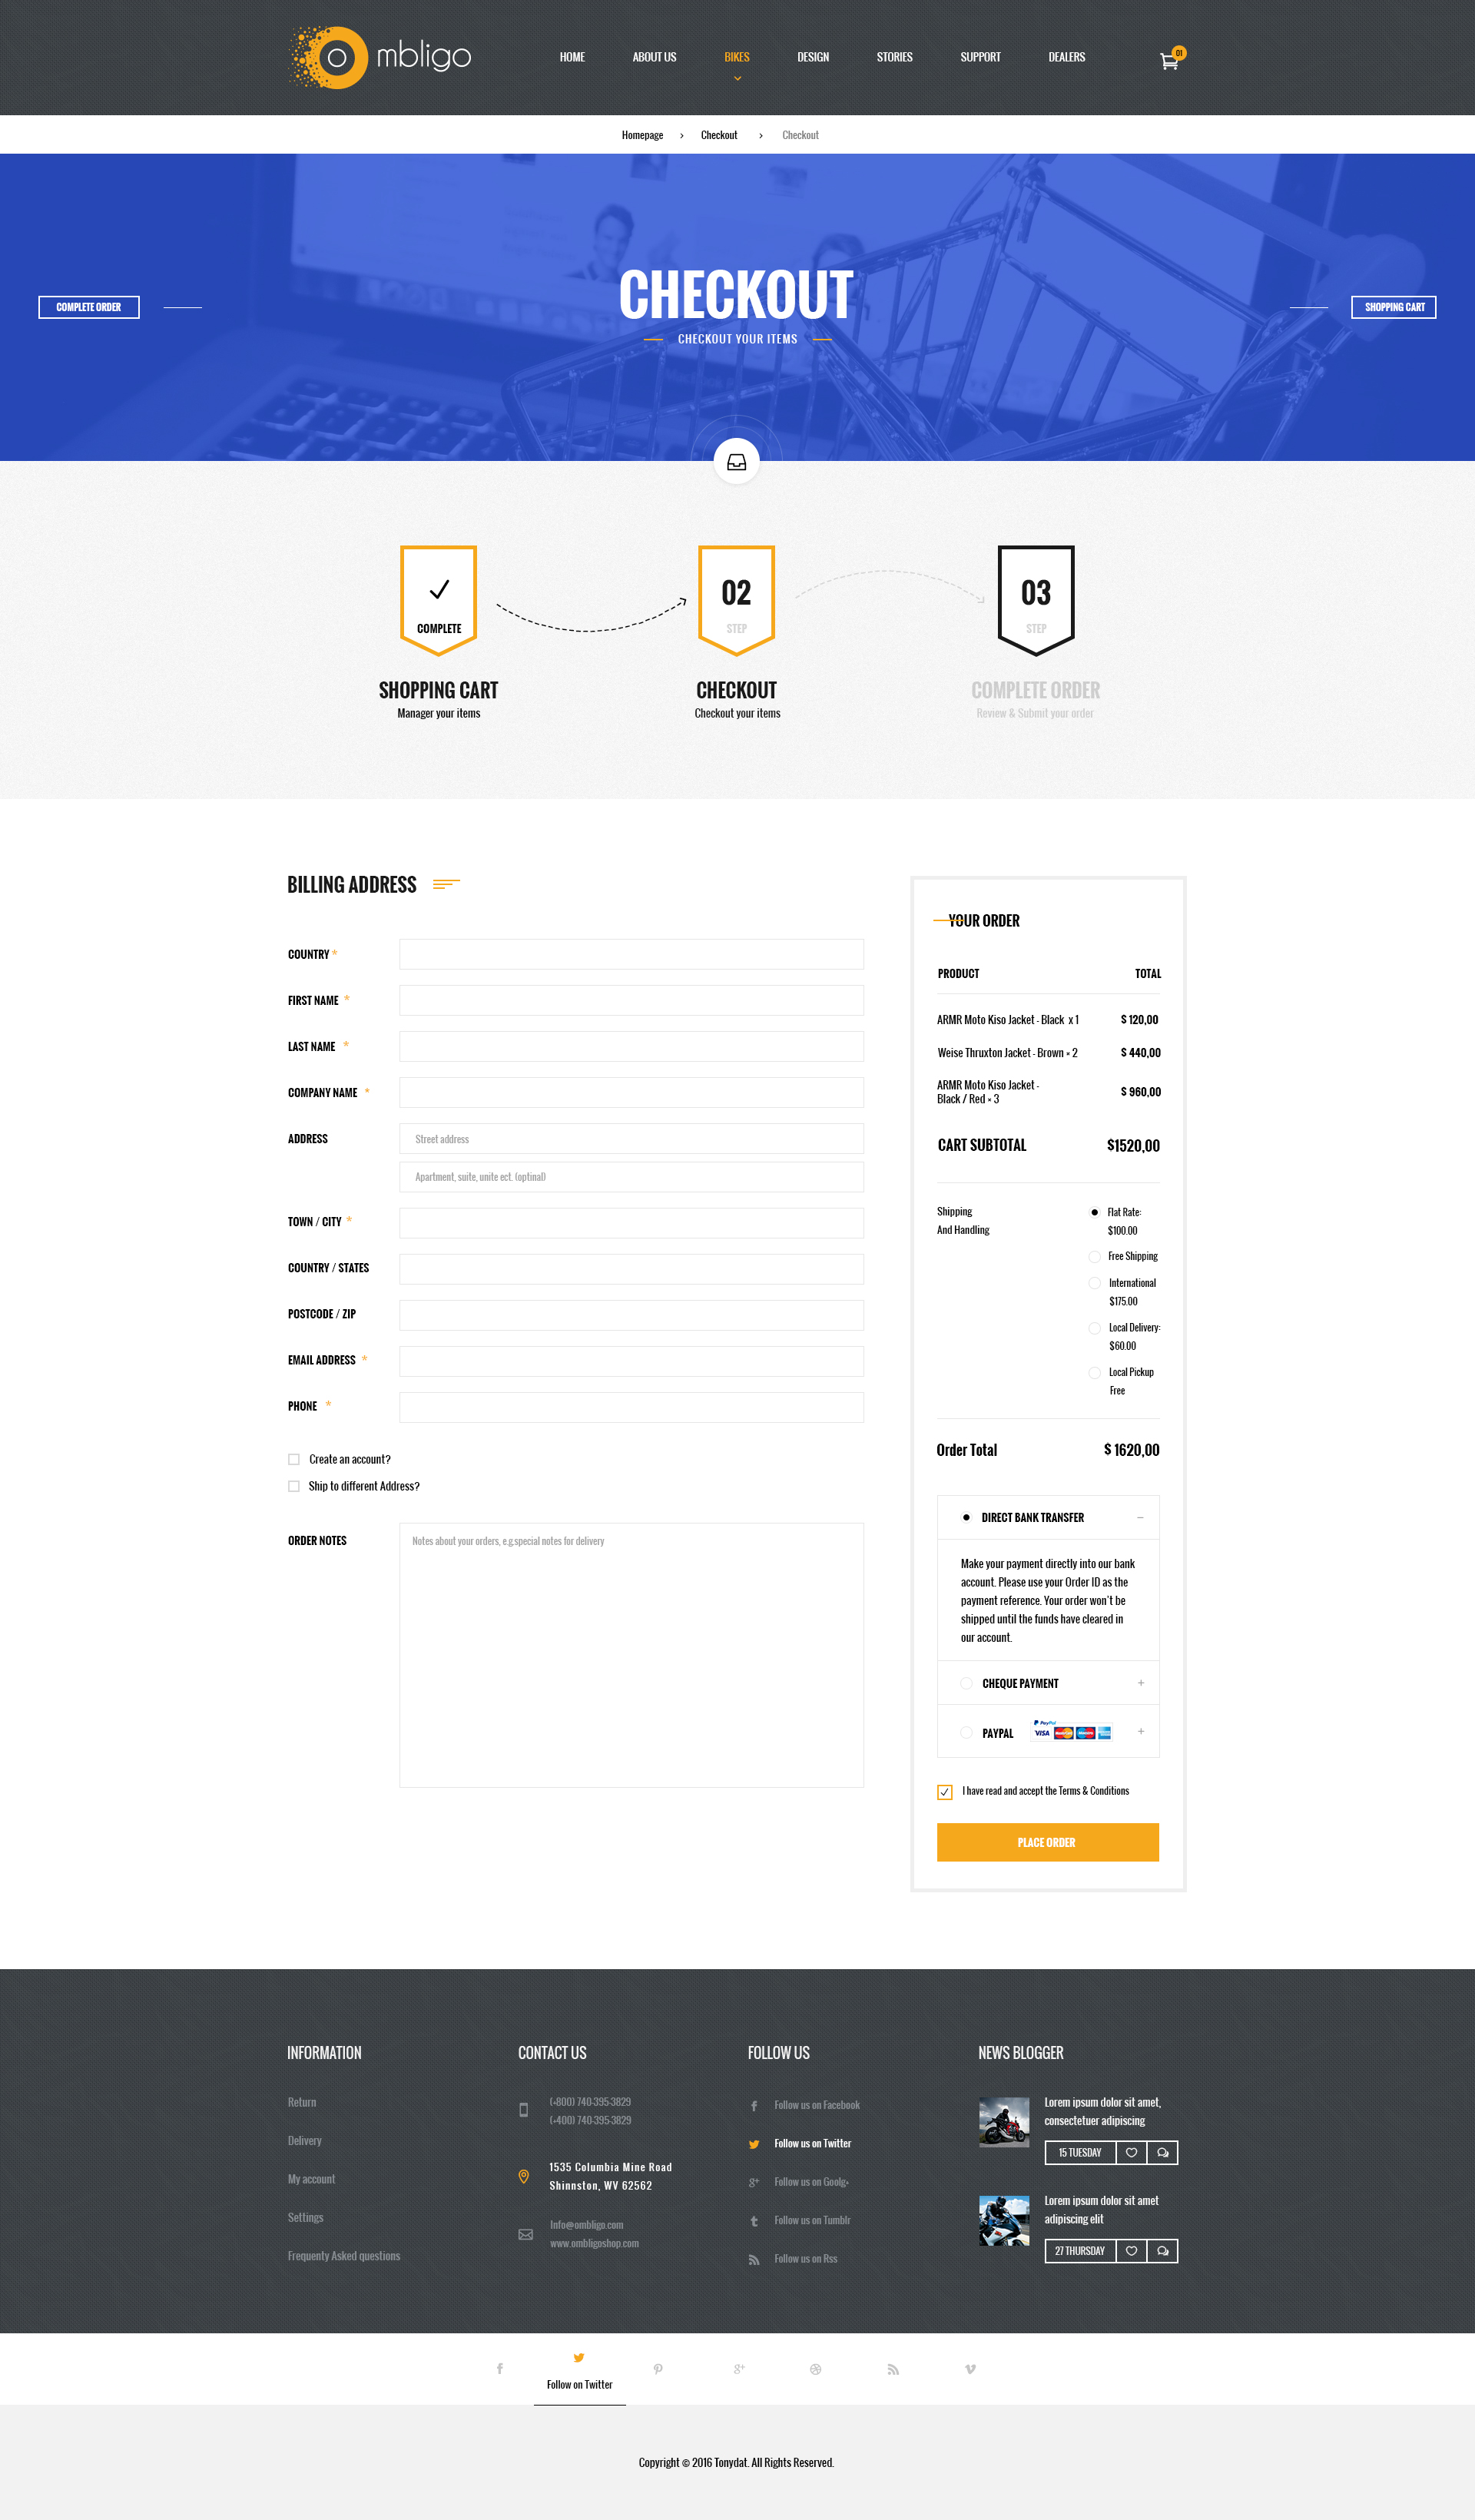This screenshot has width=1475, height=2520.
Task: Click the Twitter bird icon in bottom social bar
Action: tap(579, 2358)
